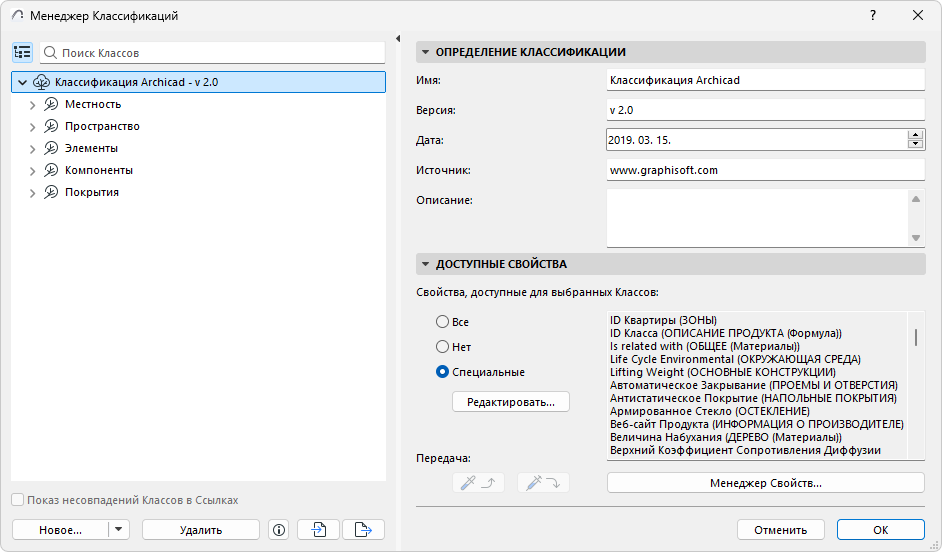Image resolution: width=942 pixels, height=552 pixels.
Task: Click Веб-сайт Продукта (ИНФОРМАЦИЯ О ПРОИЗВОДИТЕЛЕ)
Action: tap(757, 424)
